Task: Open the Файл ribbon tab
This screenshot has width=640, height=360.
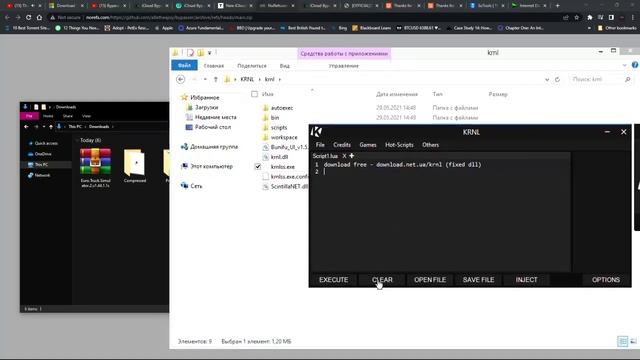Action: (x=184, y=65)
